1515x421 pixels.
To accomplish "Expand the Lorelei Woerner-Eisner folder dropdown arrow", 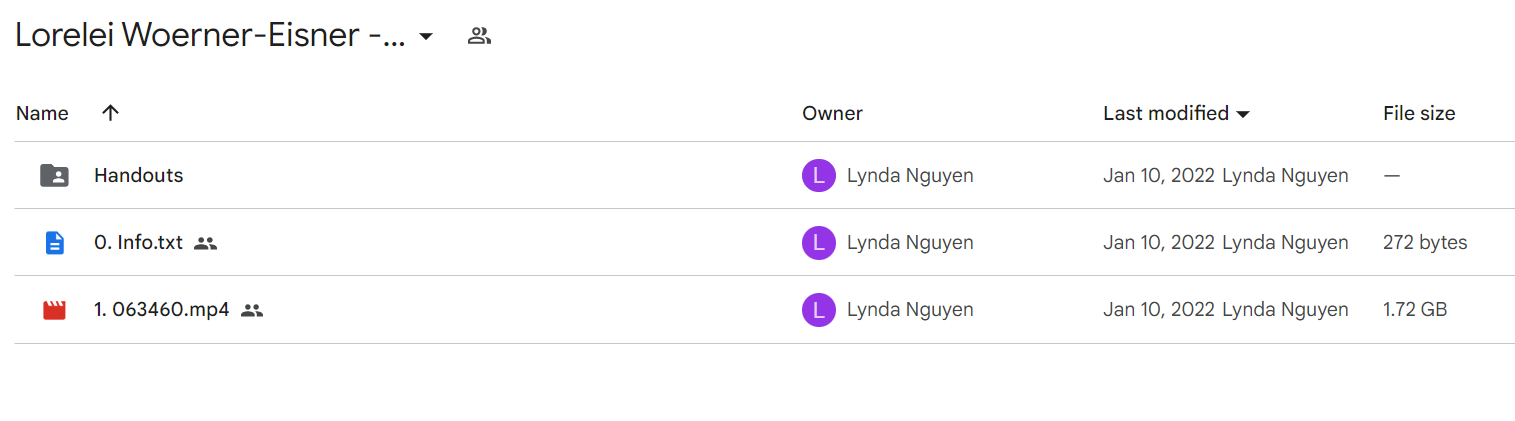I will pos(425,37).
